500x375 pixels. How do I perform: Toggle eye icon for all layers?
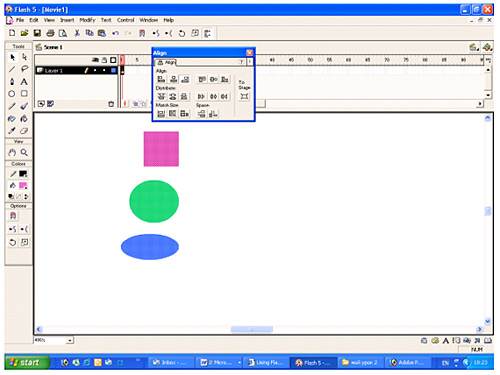click(x=95, y=60)
